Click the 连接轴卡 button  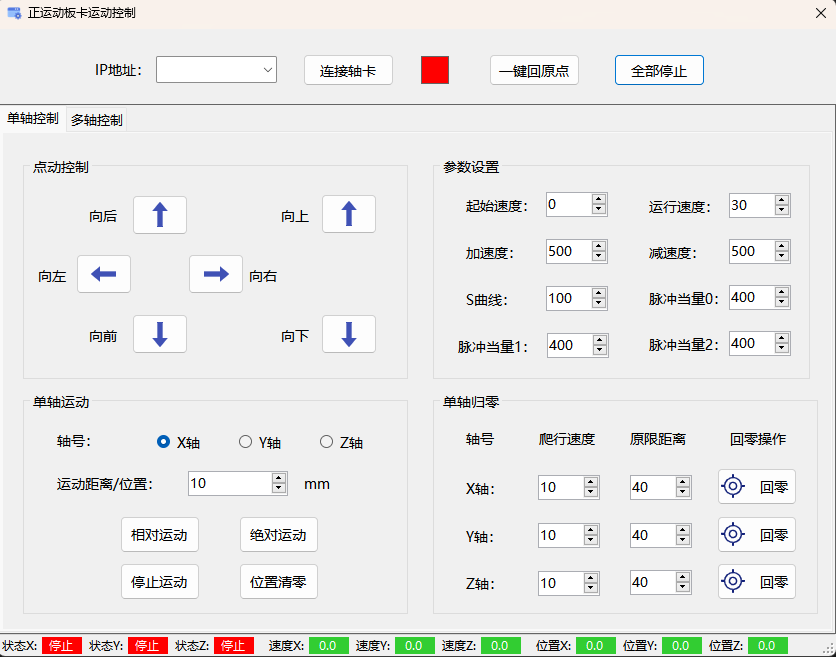click(348, 70)
